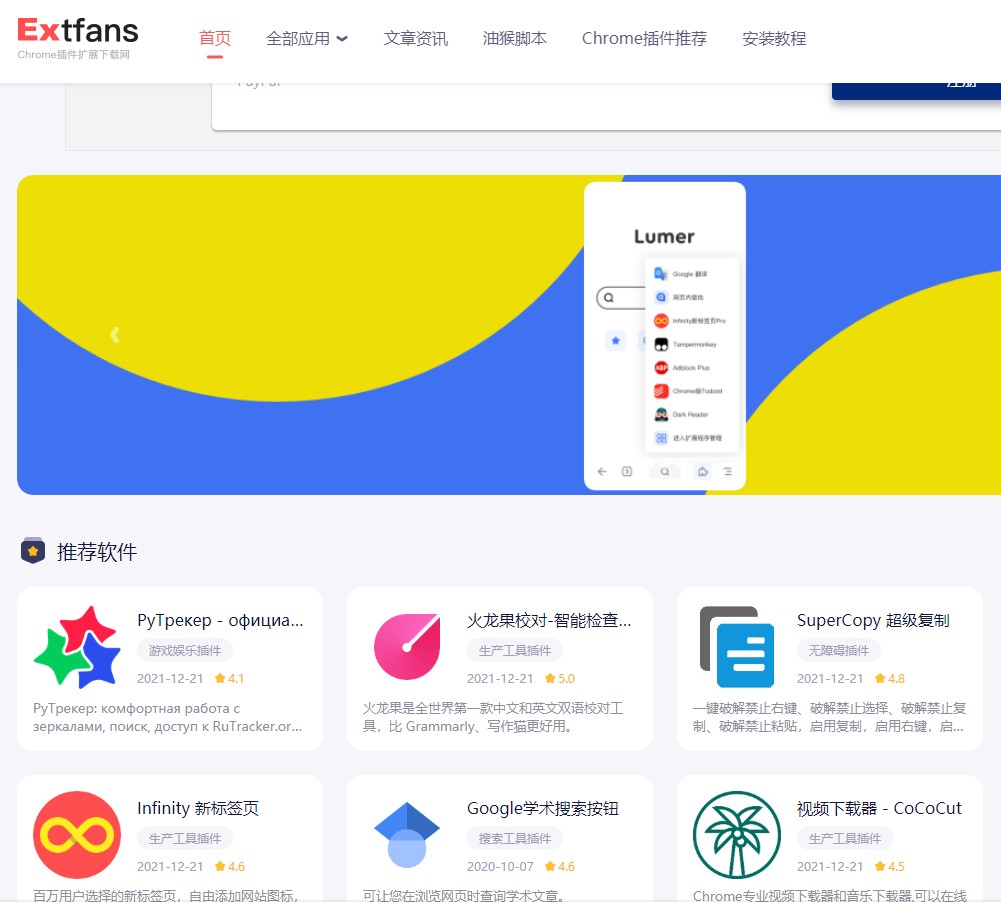Click the РуТрекер: комфортная работа description
Image resolution: width=1001 pixels, height=902 pixels.
click(168, 717)
